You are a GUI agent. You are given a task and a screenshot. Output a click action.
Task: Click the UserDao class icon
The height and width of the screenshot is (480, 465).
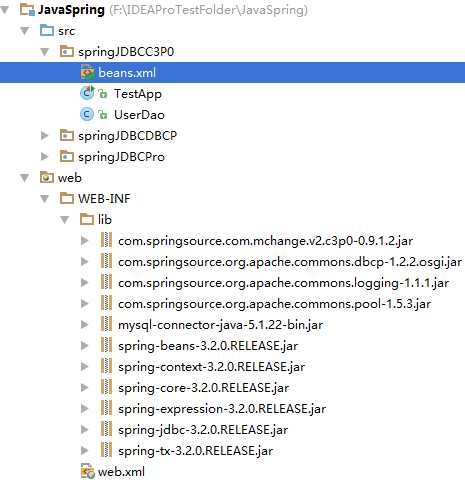pos(87,114)
